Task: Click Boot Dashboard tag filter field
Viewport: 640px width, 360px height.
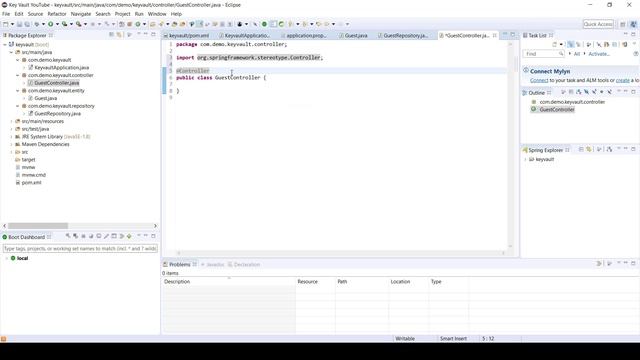Action: (80, 248)
